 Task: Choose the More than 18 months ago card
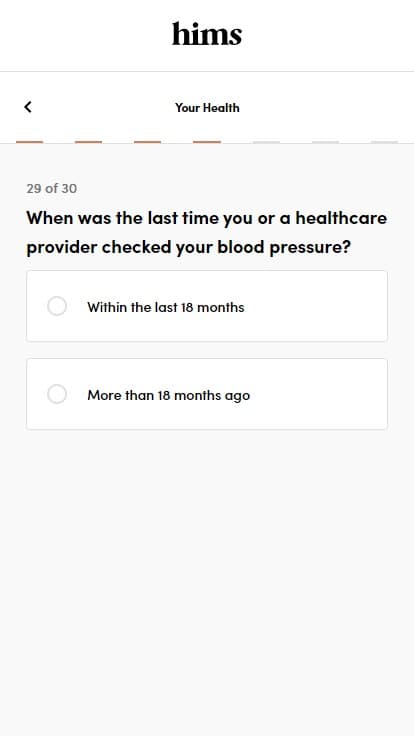[x=207, y=394]
